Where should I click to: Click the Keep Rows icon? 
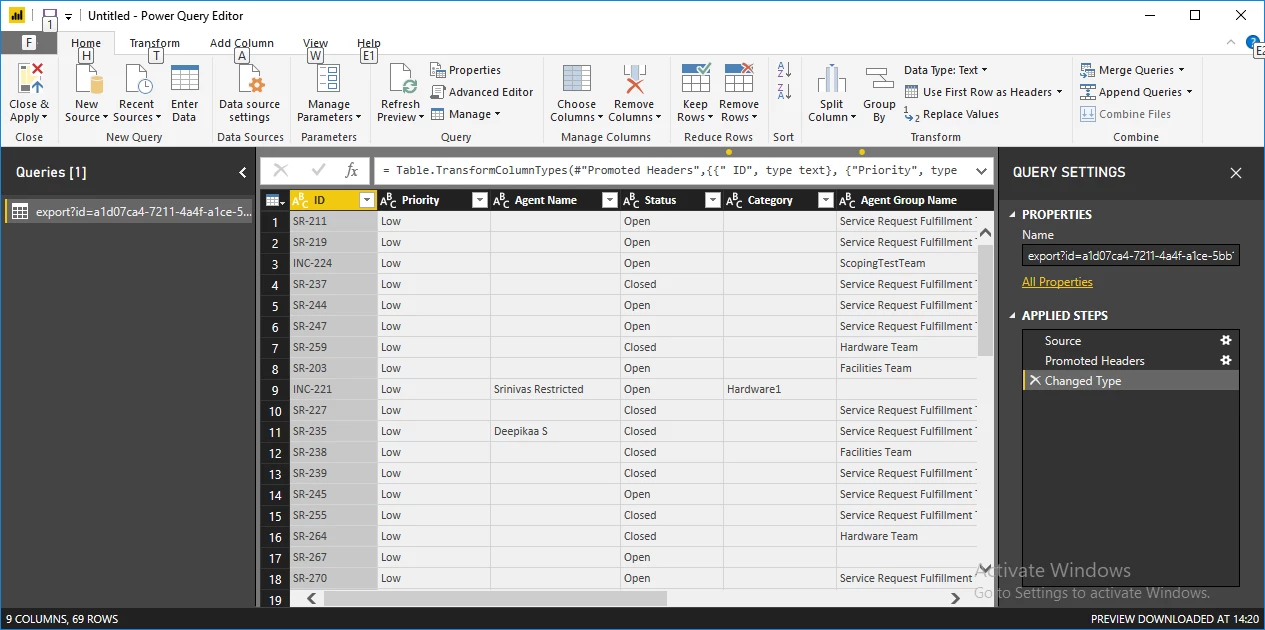point(695,79)
